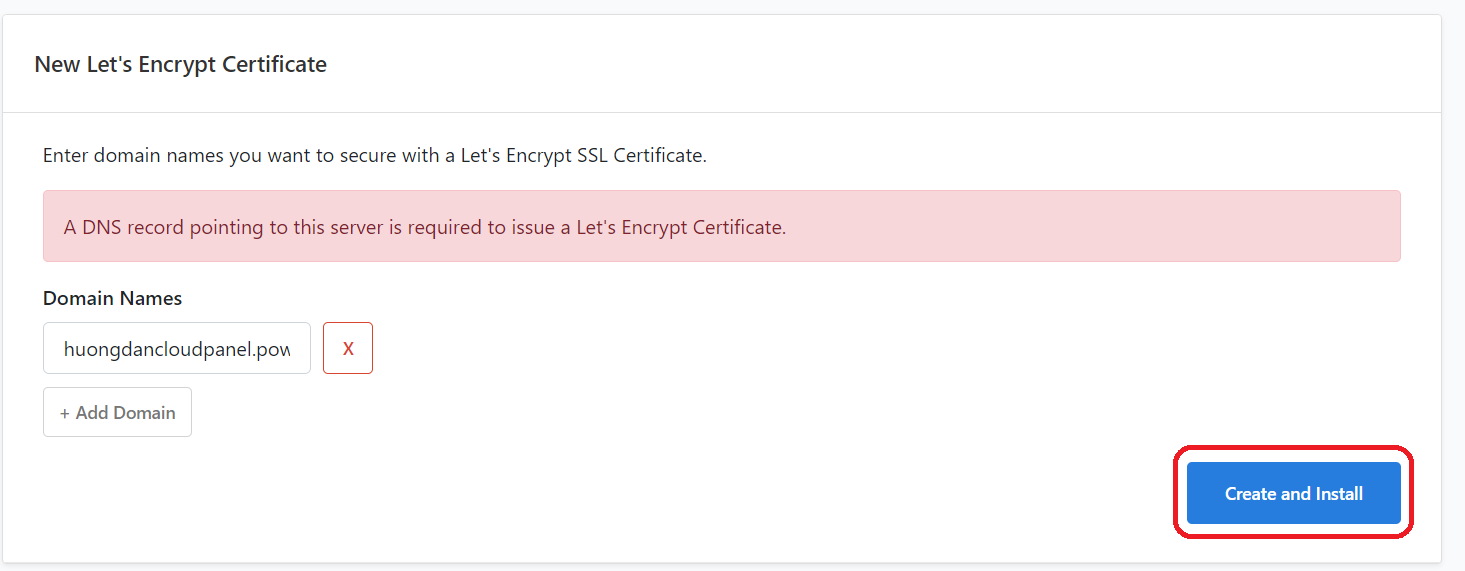Click the New Let's Encrypt Certificate heading
Image resolution: width=1465 pixels, height=571 pixels.
coord(181,64)
